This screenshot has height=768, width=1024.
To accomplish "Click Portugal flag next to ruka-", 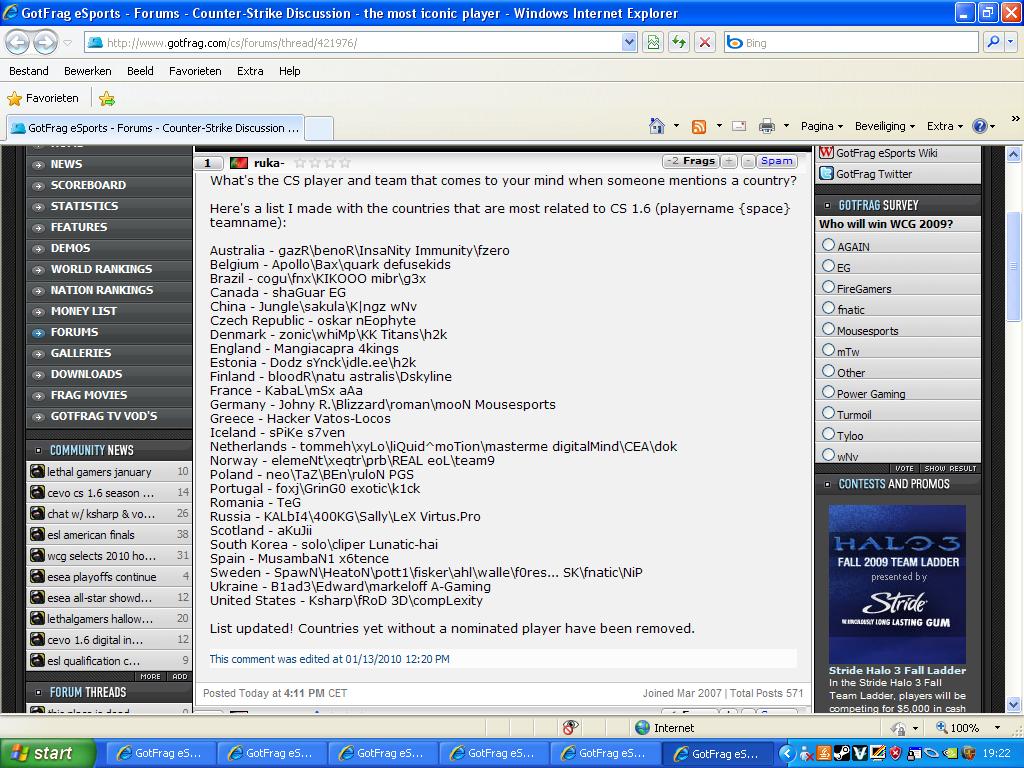I will click(238, 163).
